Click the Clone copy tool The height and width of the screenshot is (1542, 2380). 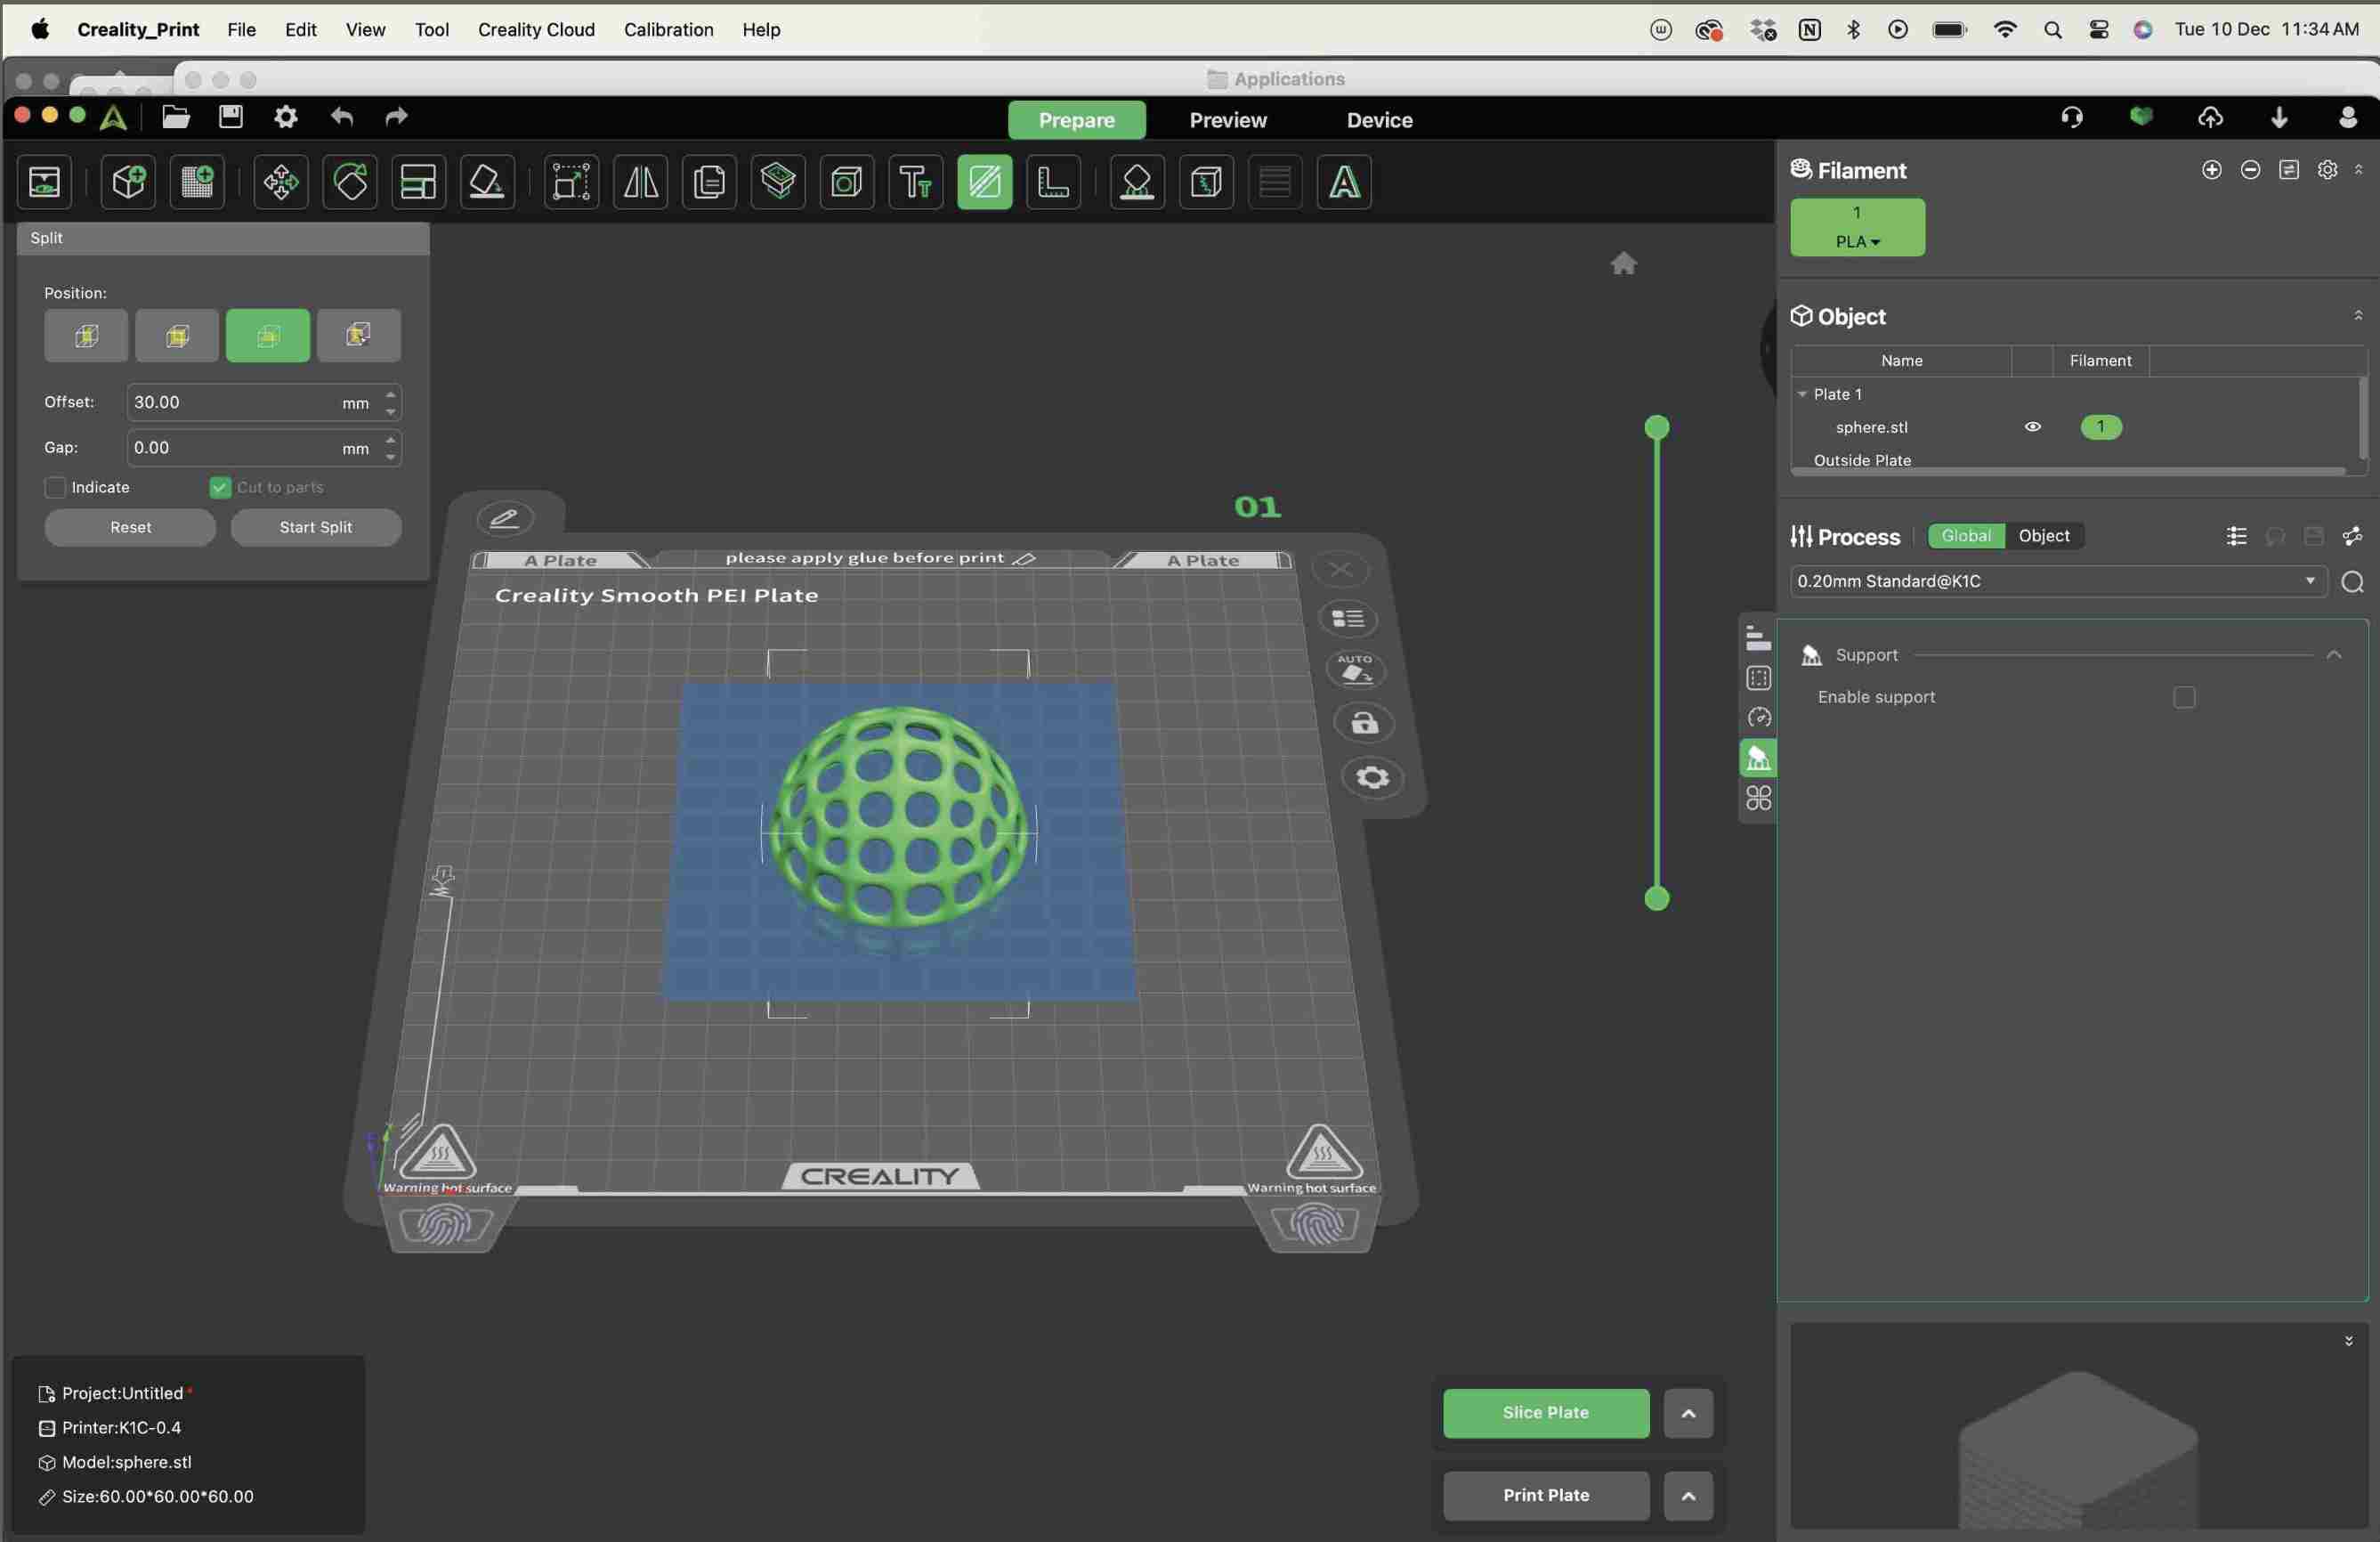tap(710, 182)
